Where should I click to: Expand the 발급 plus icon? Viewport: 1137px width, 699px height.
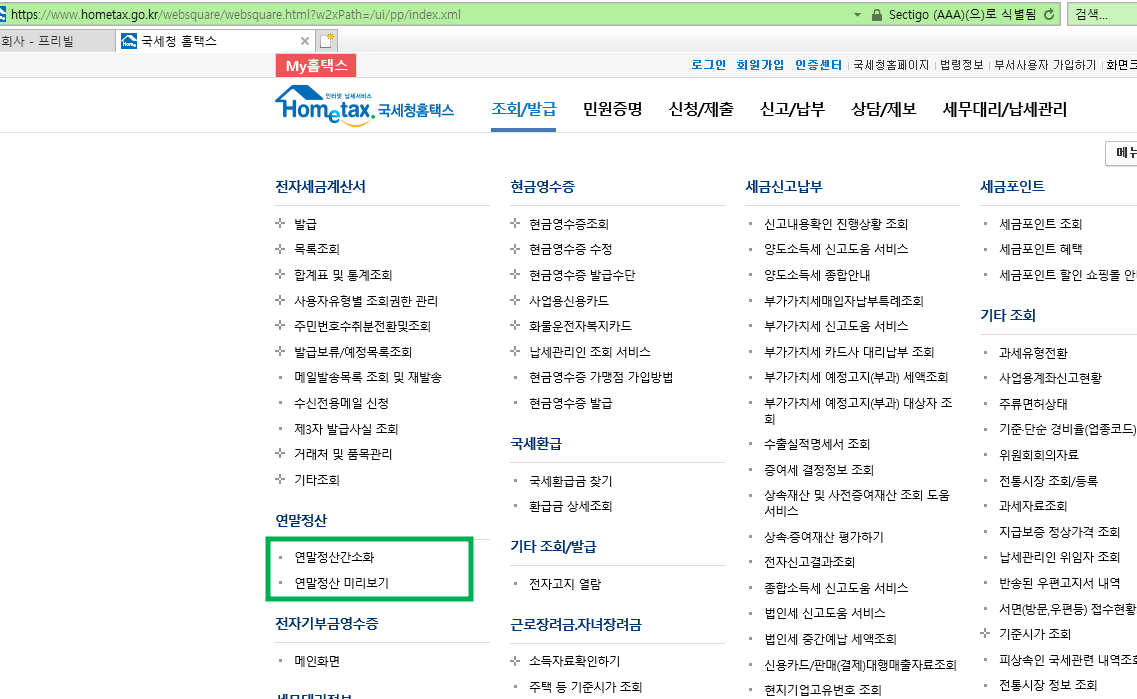tap(280, 223)
